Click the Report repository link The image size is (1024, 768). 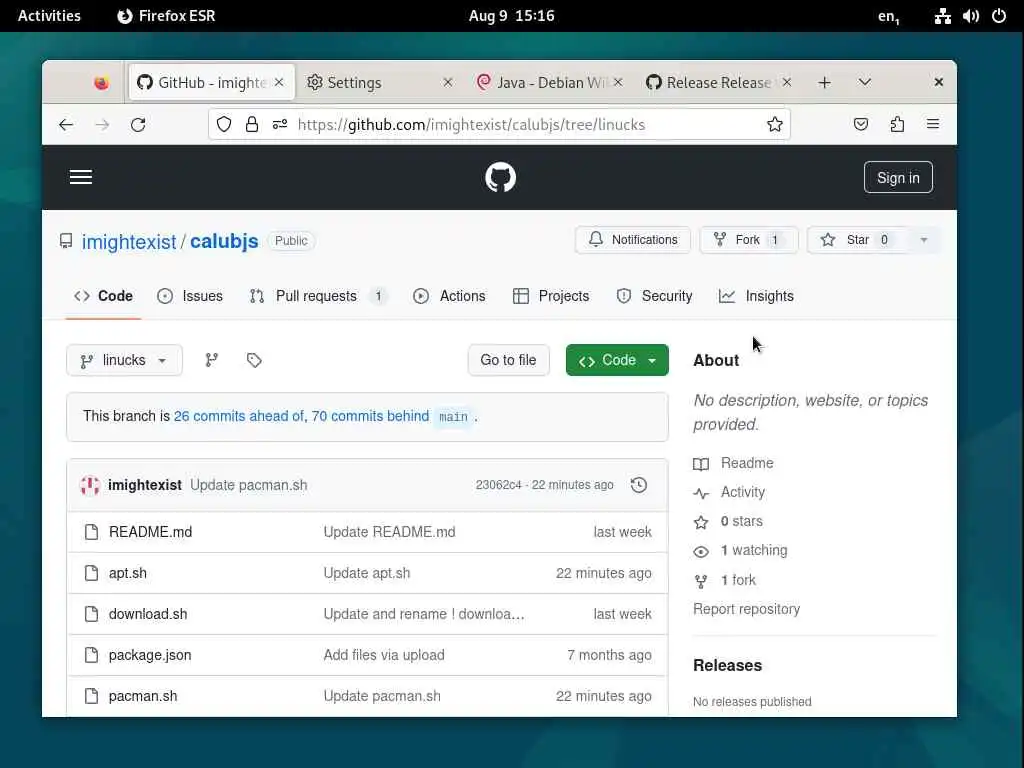[x=746, y=609]
